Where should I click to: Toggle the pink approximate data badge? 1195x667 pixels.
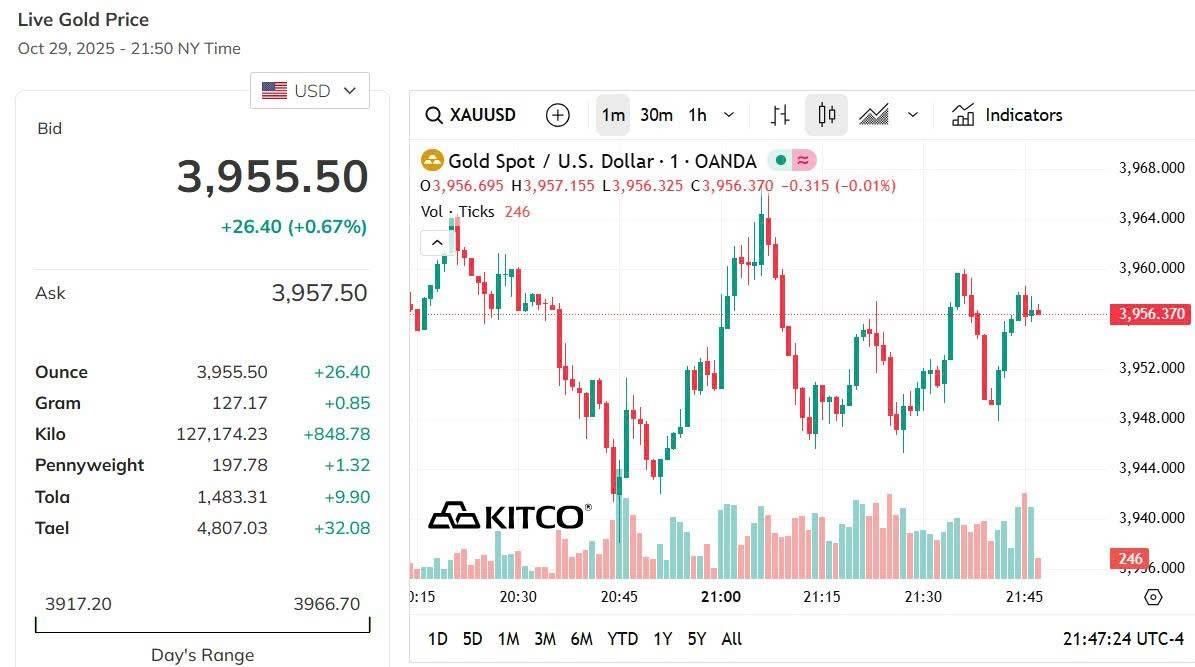tap(803, 160)
